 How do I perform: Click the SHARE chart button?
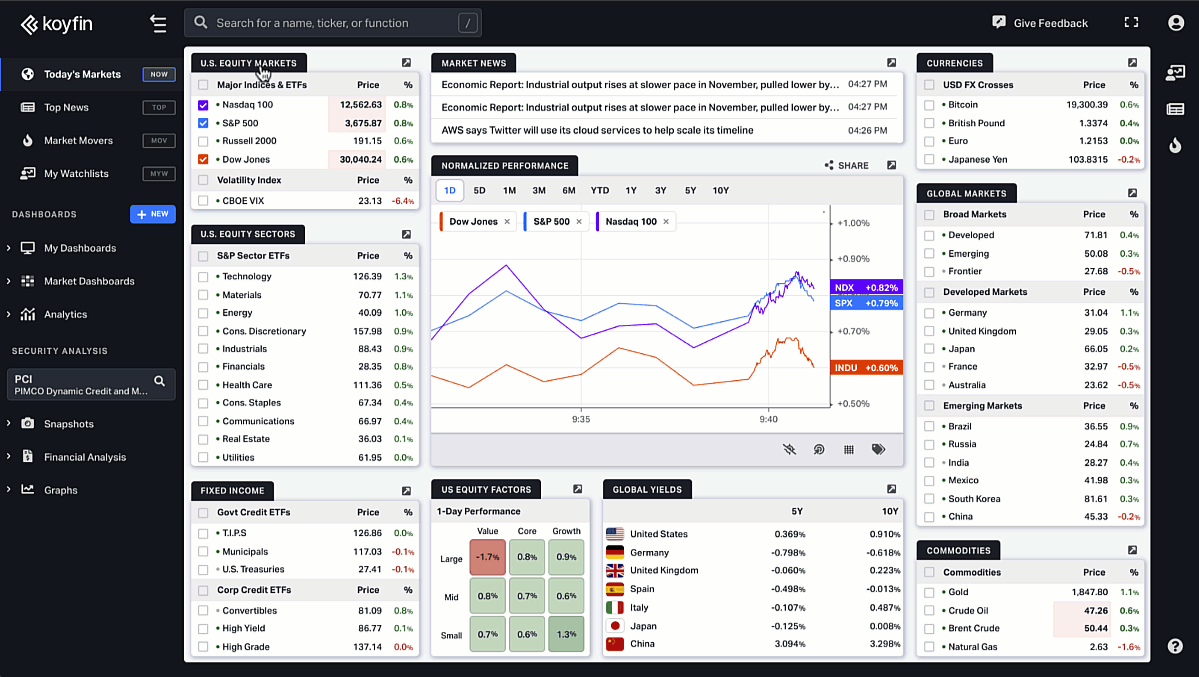pyautogui.click(x=846, y=165)
